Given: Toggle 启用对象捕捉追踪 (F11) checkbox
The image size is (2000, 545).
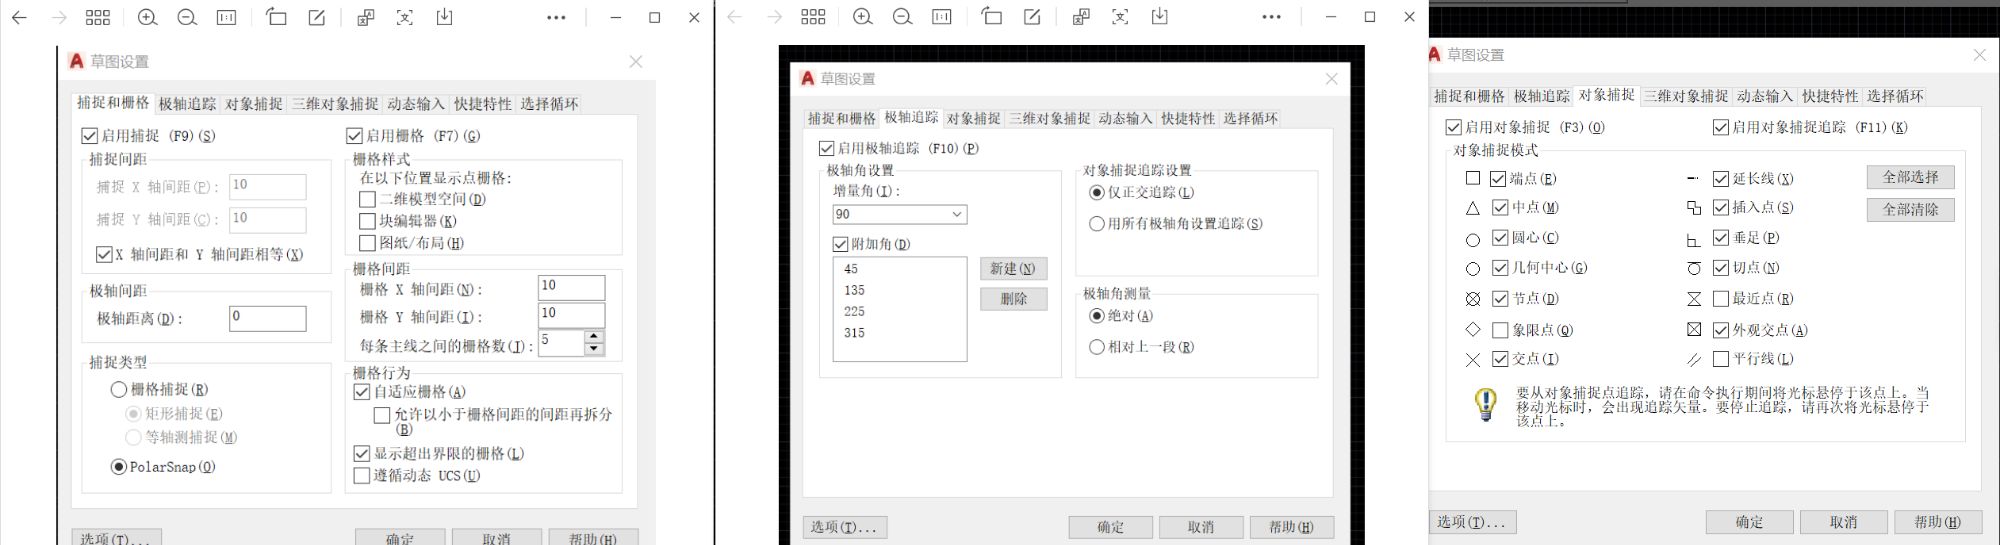Looking at the screenshot, I should click(1721, 127).
